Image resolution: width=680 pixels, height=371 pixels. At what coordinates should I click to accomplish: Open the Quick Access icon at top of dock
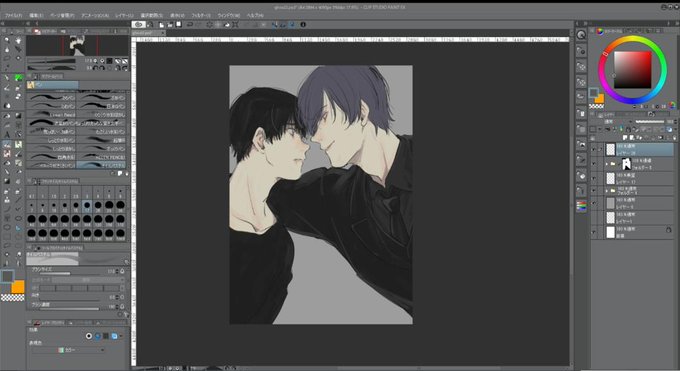(581, 35)
